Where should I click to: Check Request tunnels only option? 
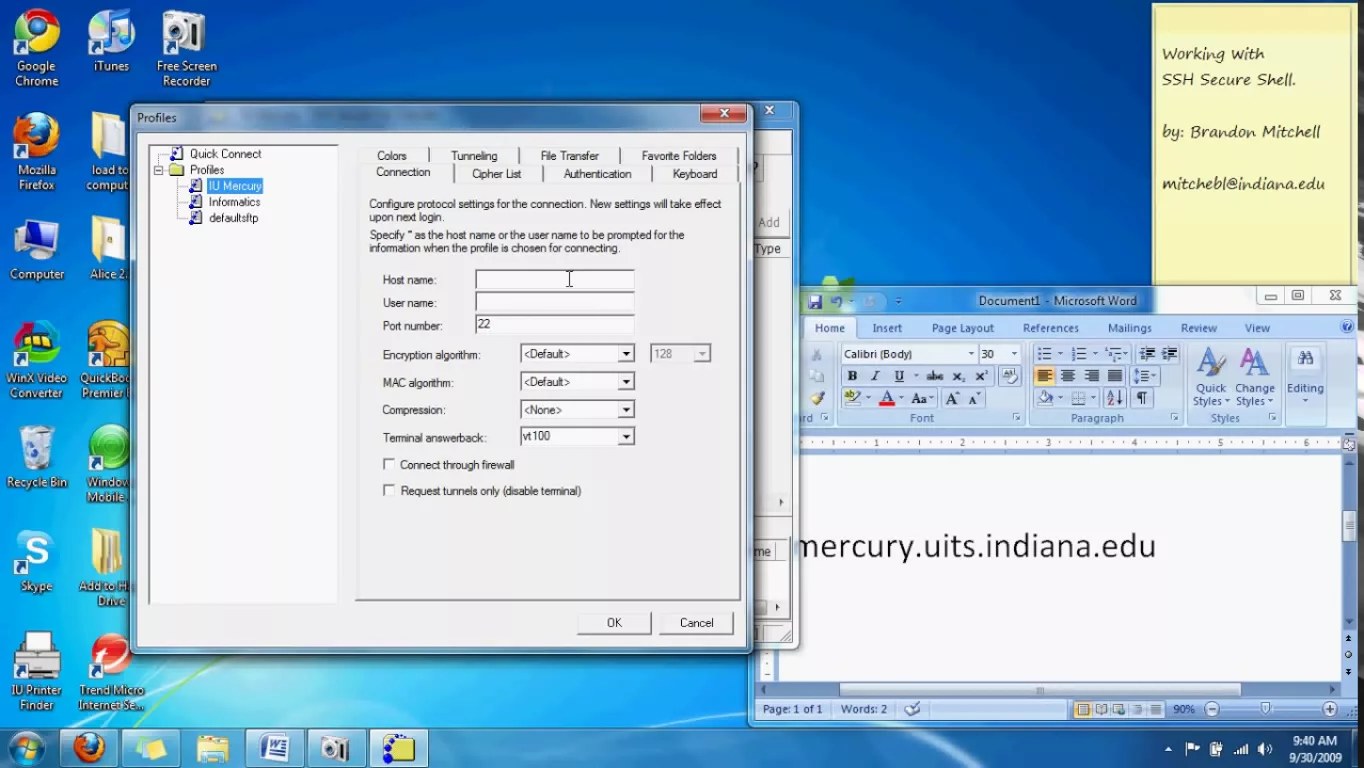click(x=389, y=490)
